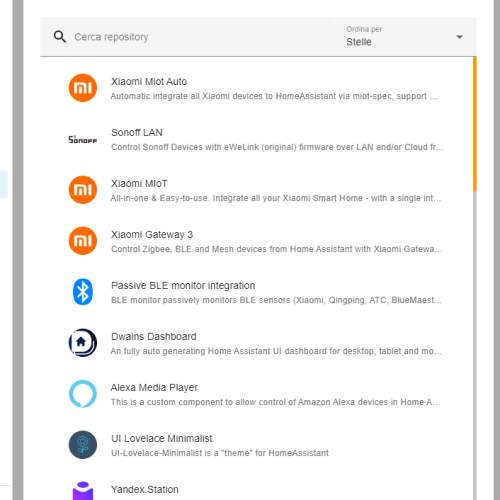This screenshot has width=500, height=500.
Task: Click description 'BLE monitor passively monitors BLE sensors'
Action: [276, 300]
